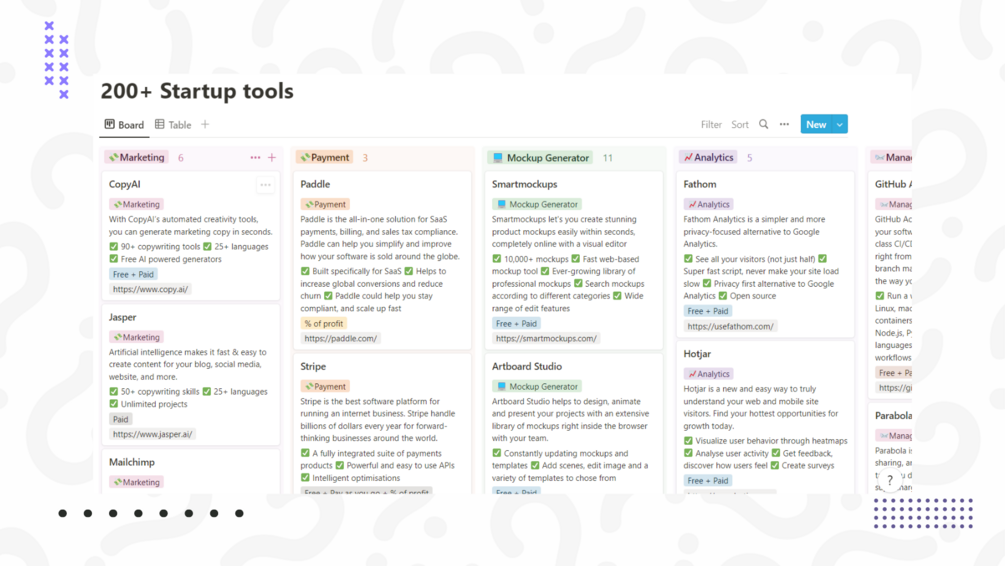Add a new view with plus icon

tap(205, 124)
